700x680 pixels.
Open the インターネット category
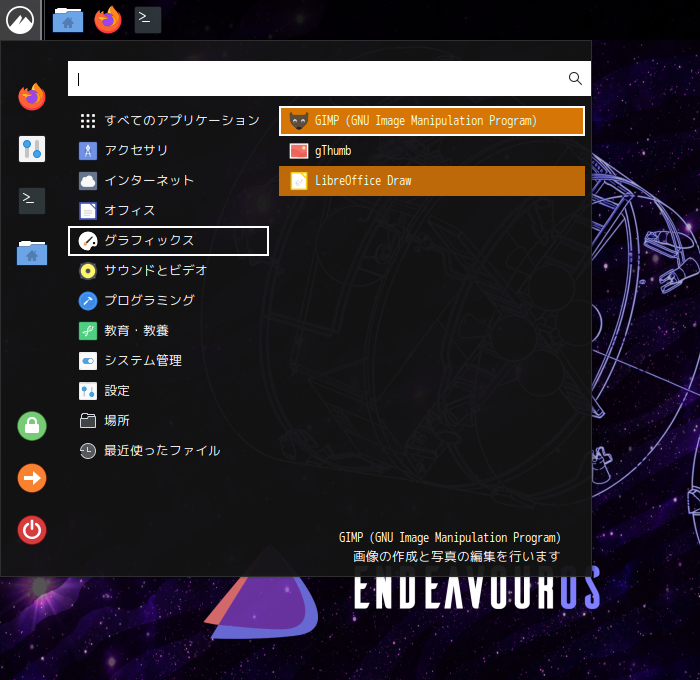168,180
